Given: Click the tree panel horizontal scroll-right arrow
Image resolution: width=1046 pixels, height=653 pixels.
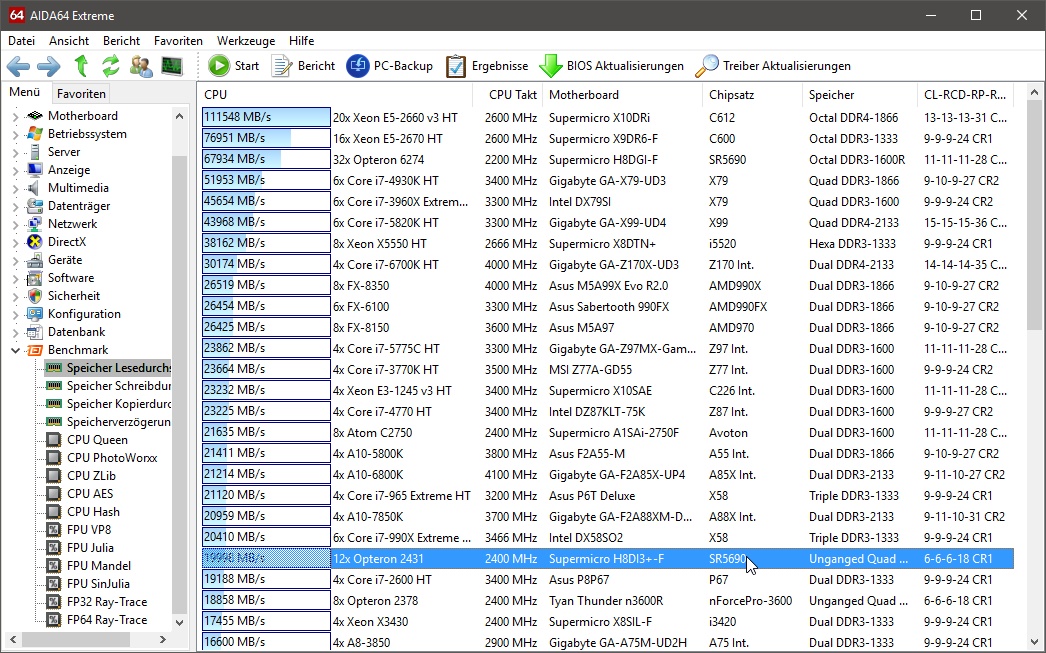Looking at the screenshot, I should (162, 640).
